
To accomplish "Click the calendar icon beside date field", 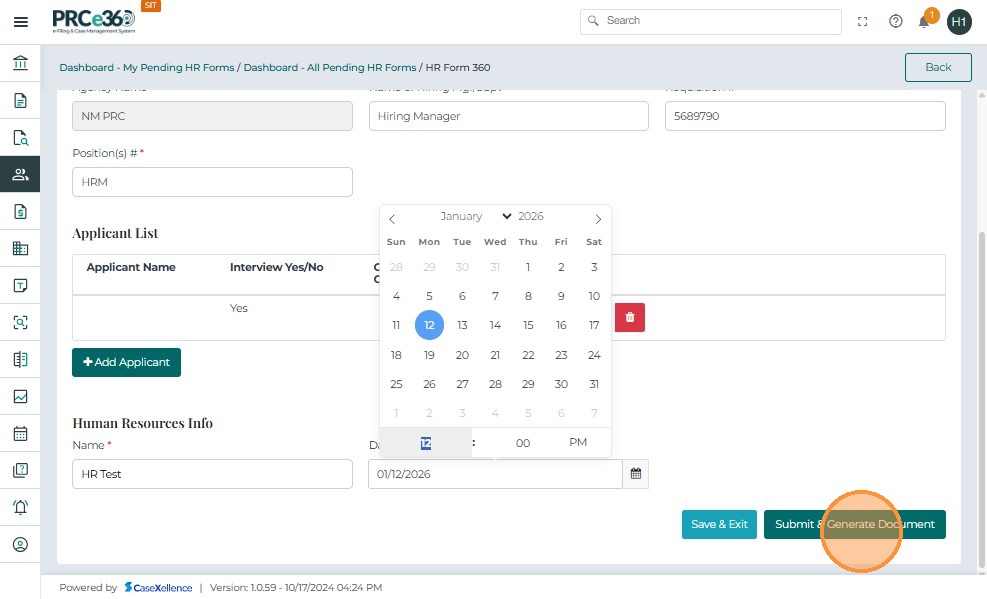I will pyautogui.click(x=635, y=474).
